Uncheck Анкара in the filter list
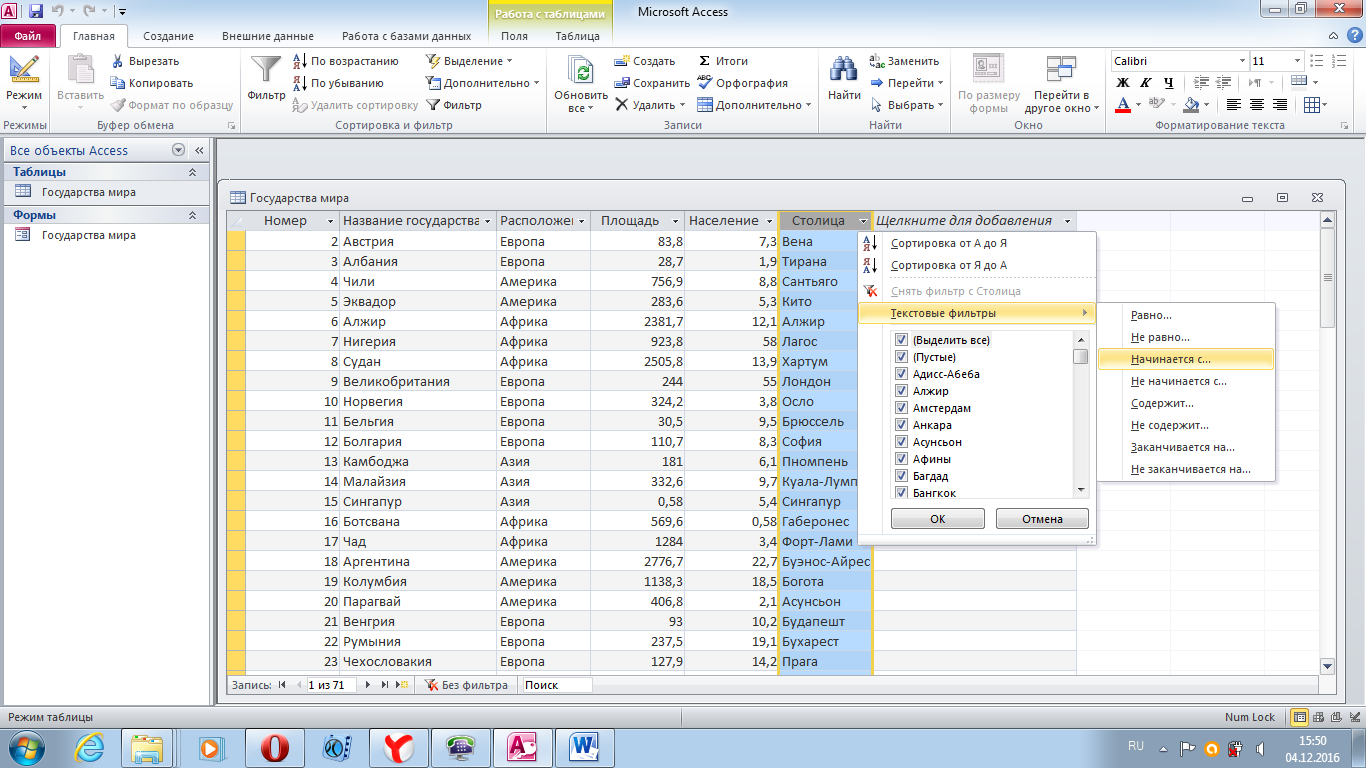 tap(901, 425)
